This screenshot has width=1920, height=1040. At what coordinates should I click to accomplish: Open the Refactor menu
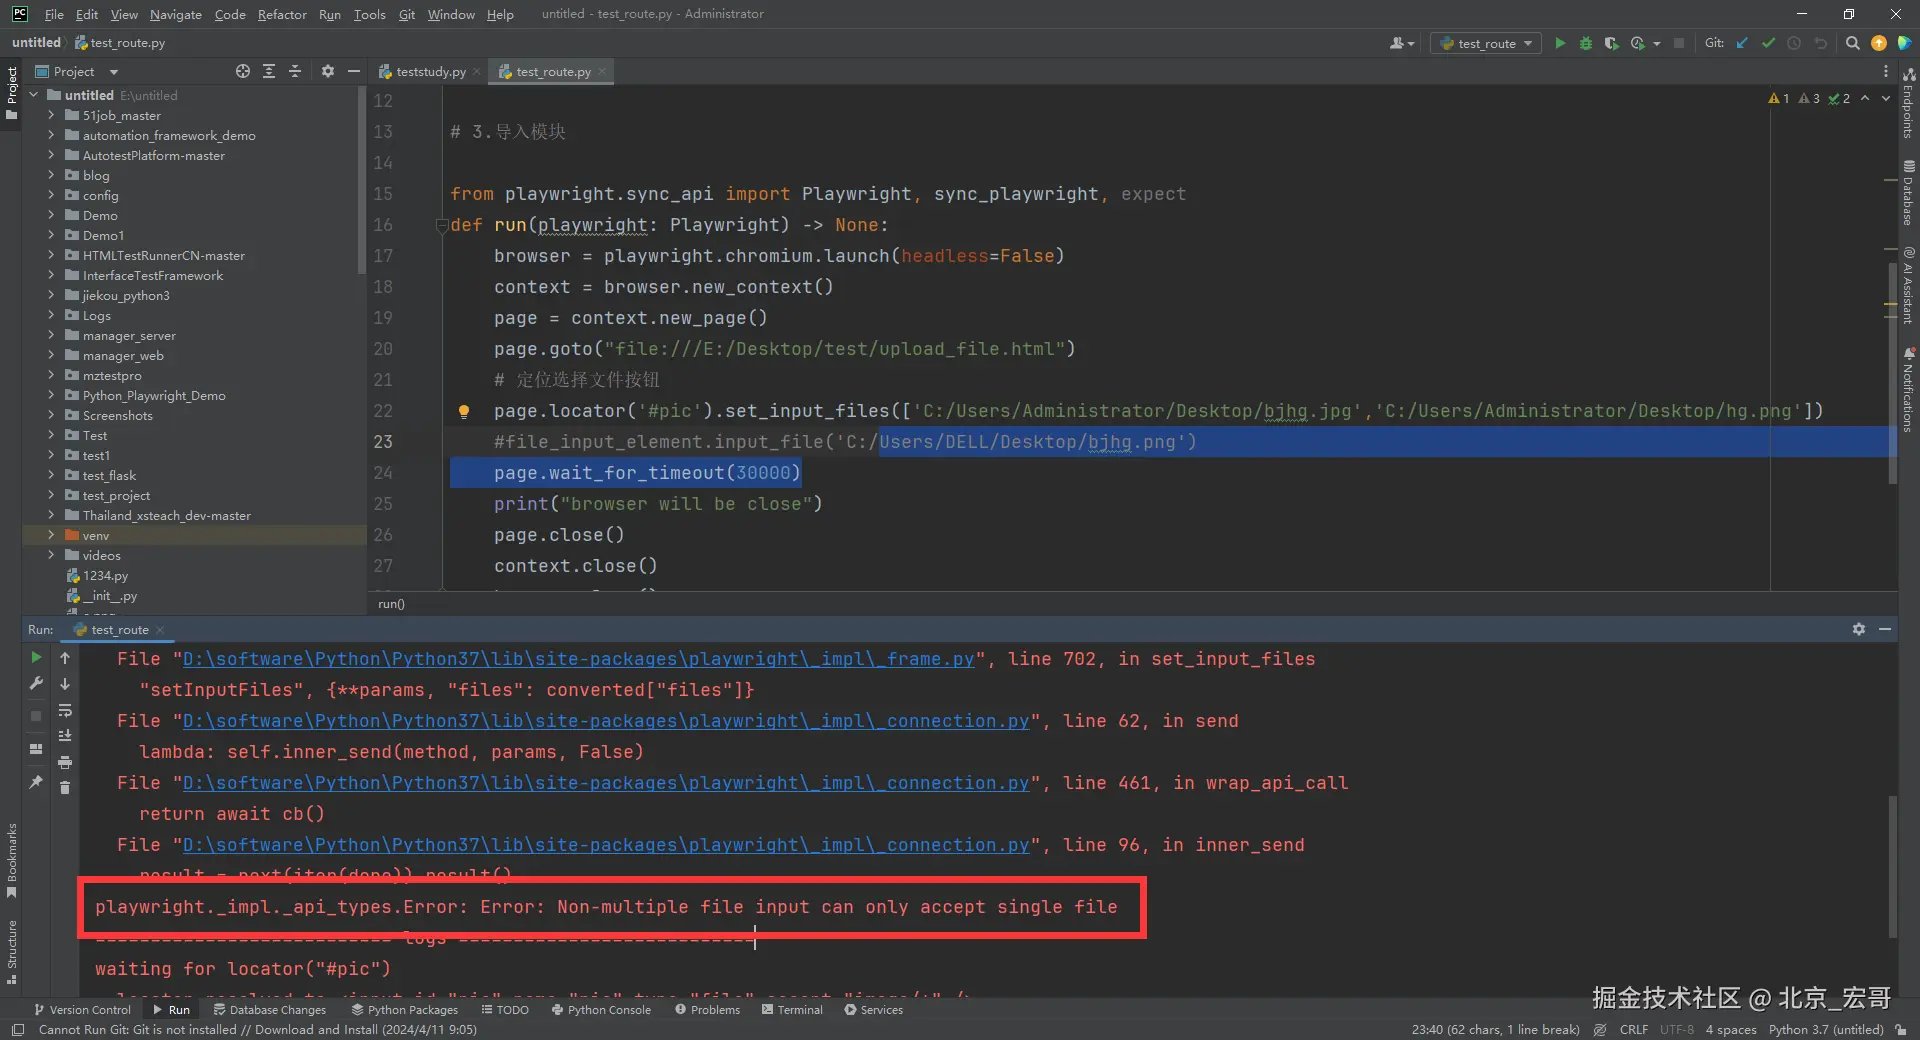[x=282, y=14]
